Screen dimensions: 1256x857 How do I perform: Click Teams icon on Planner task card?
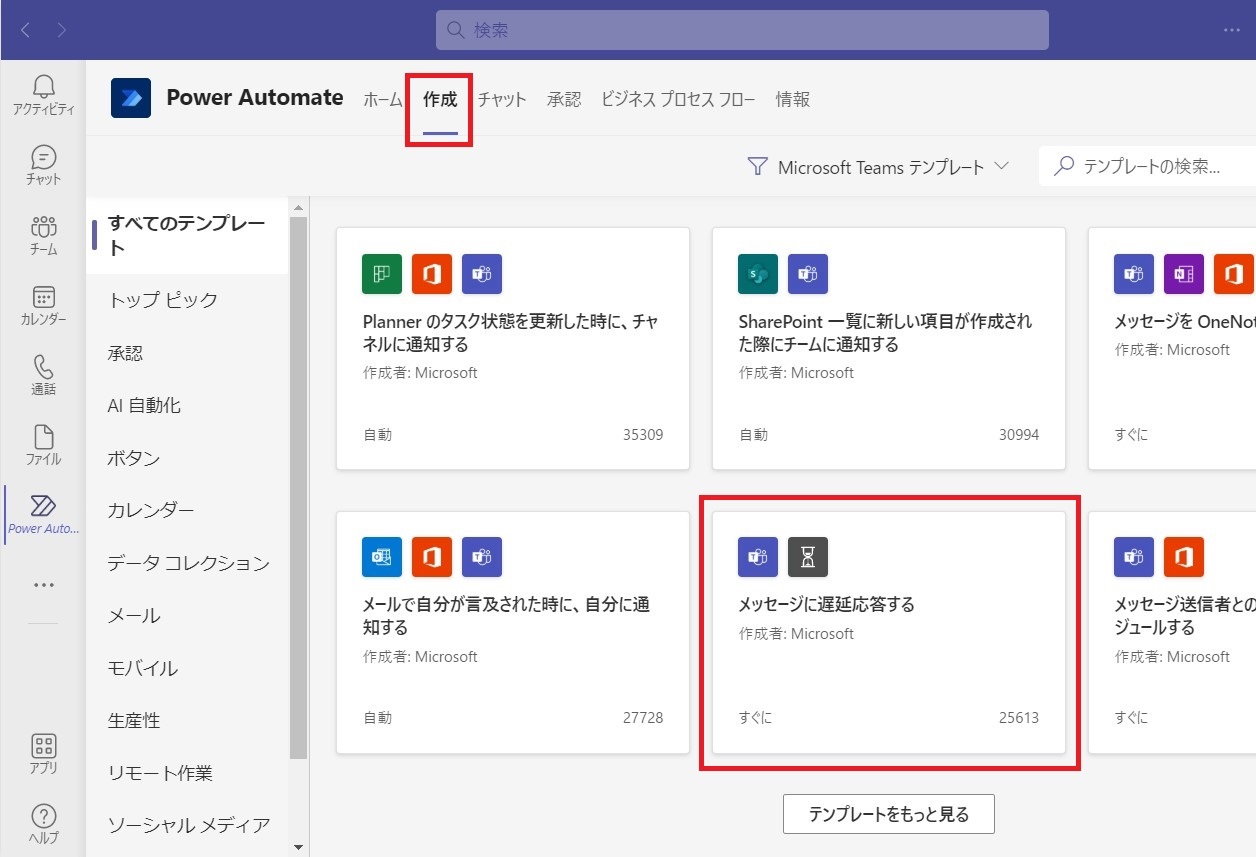pyautogui.click(x=482, y=274)
